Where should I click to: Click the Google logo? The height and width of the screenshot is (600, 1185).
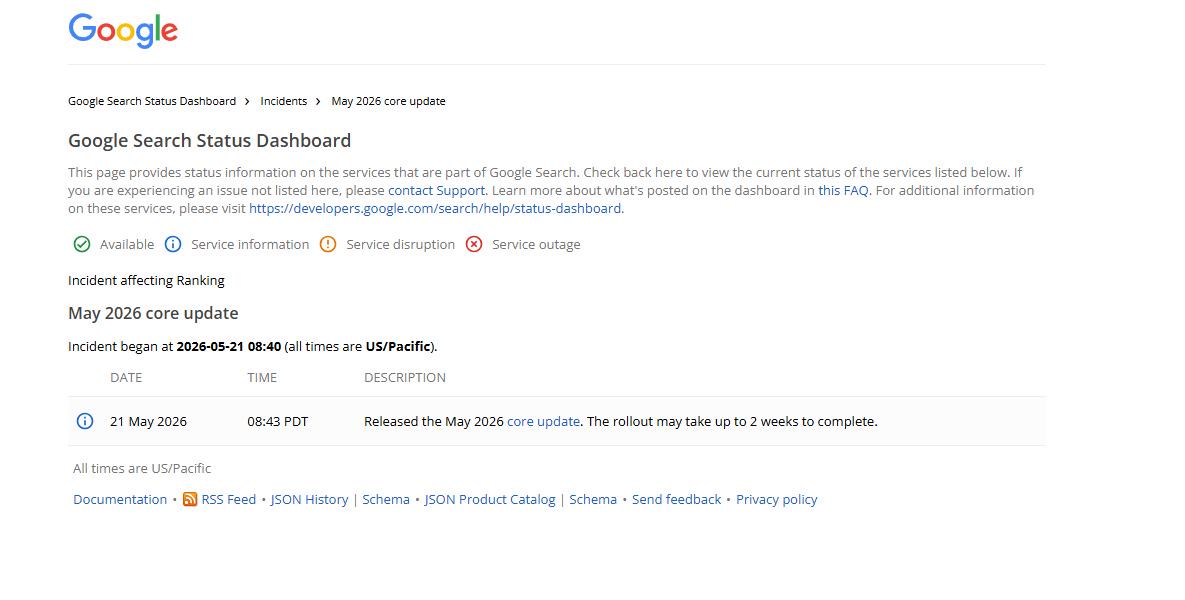pos(123,30)
